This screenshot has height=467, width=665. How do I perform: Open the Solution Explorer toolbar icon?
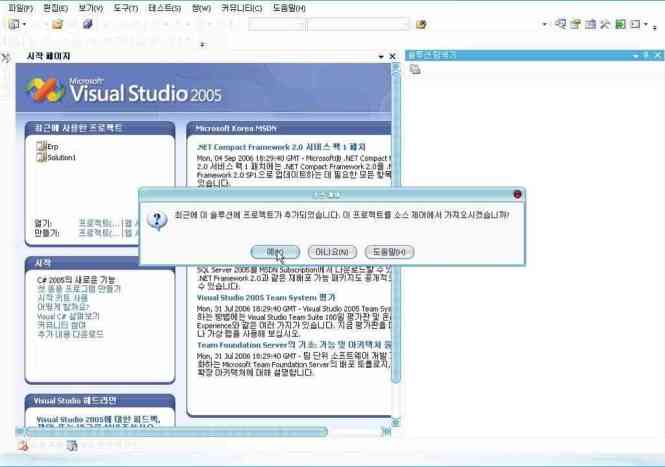point(561,24)
